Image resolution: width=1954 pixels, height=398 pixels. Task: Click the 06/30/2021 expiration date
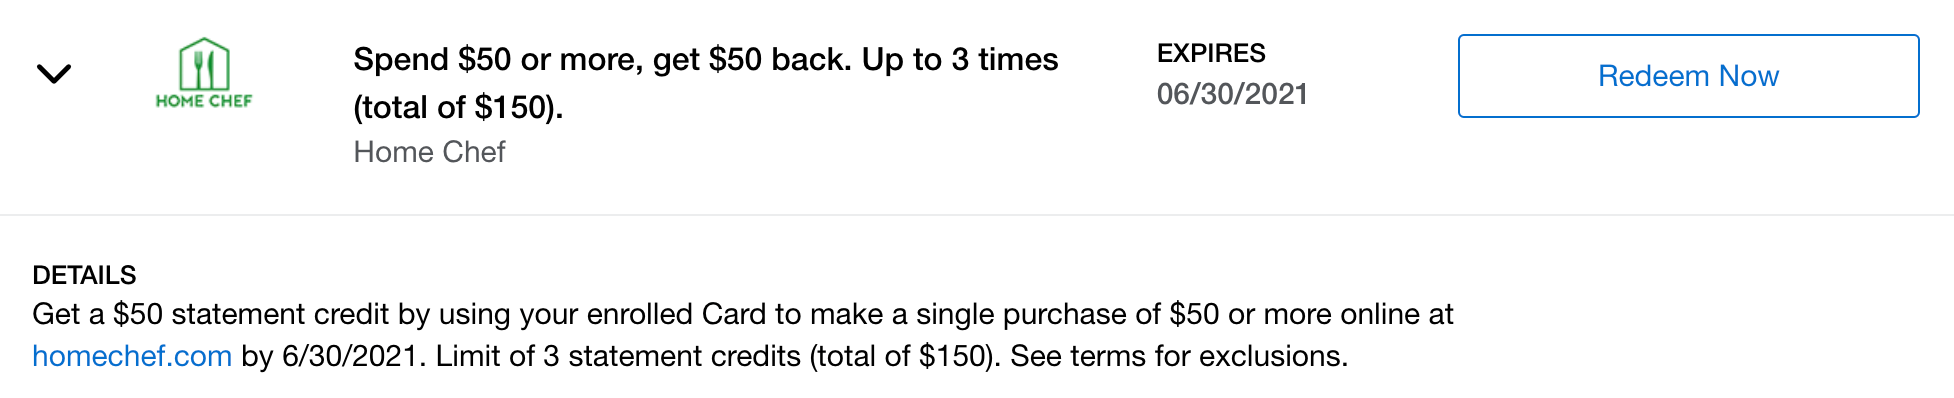pyautogui.click(x=1232, y=94)
